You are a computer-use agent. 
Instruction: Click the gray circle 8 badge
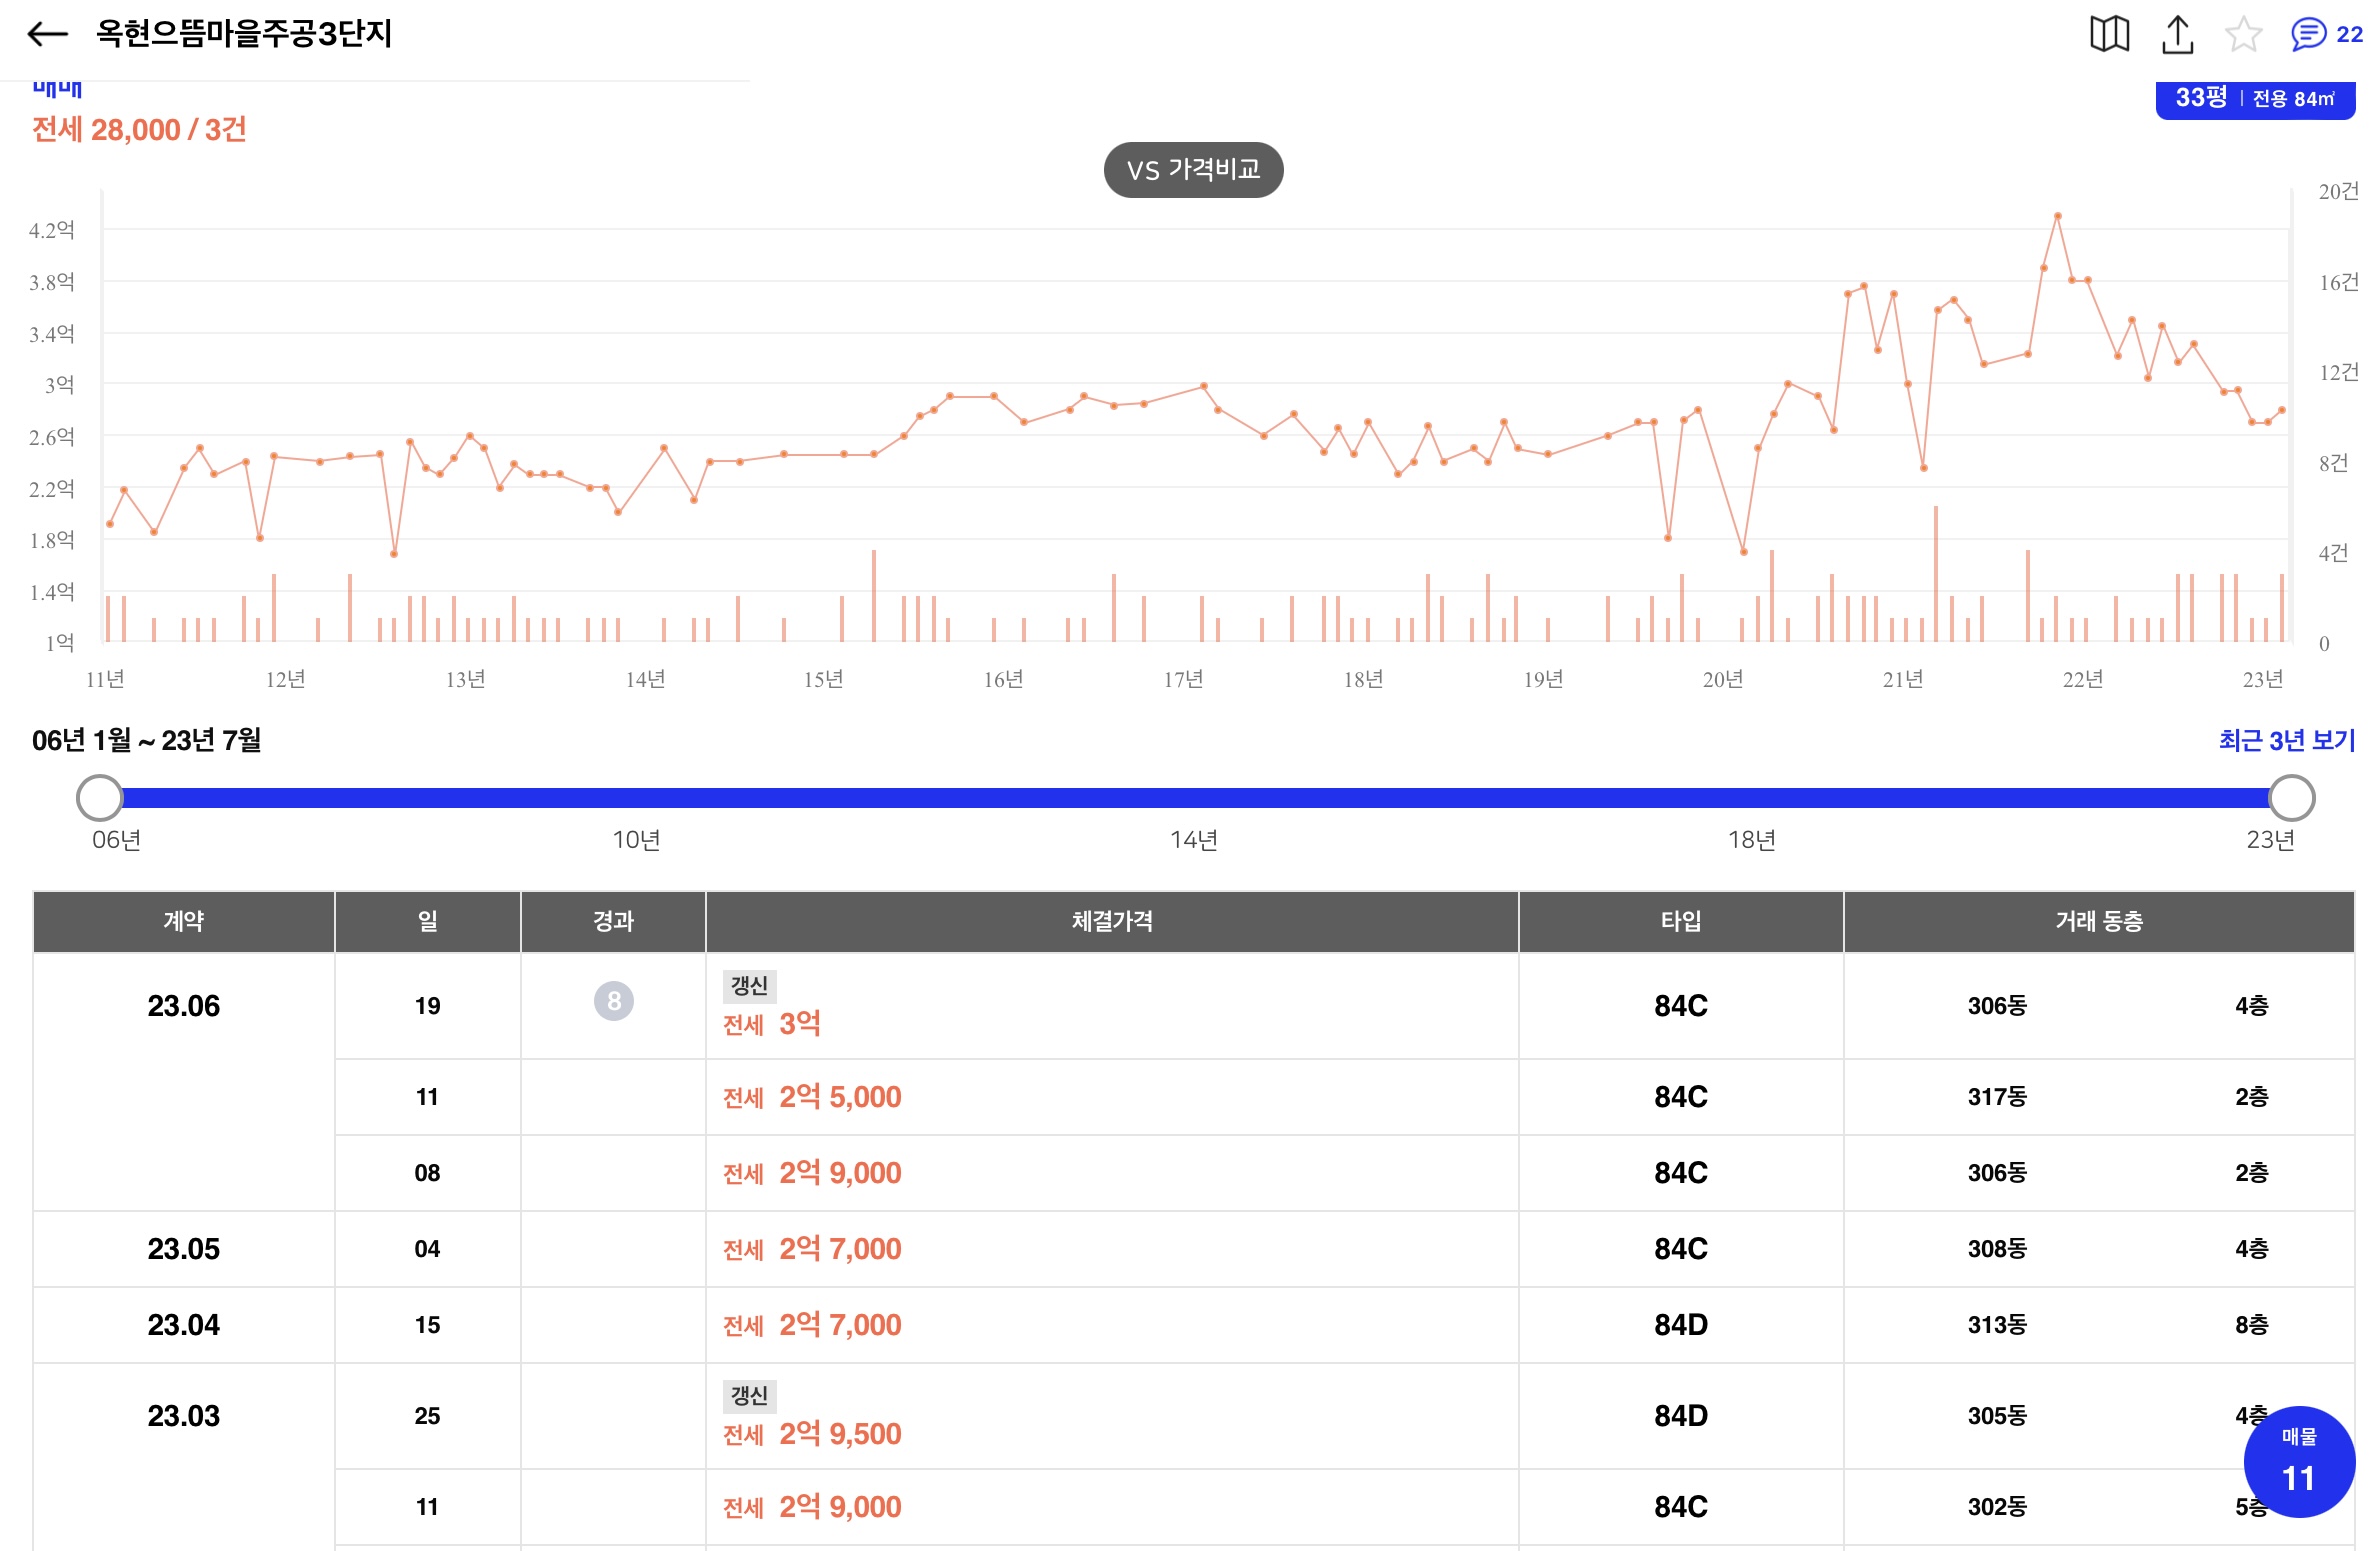[613, 1001]
